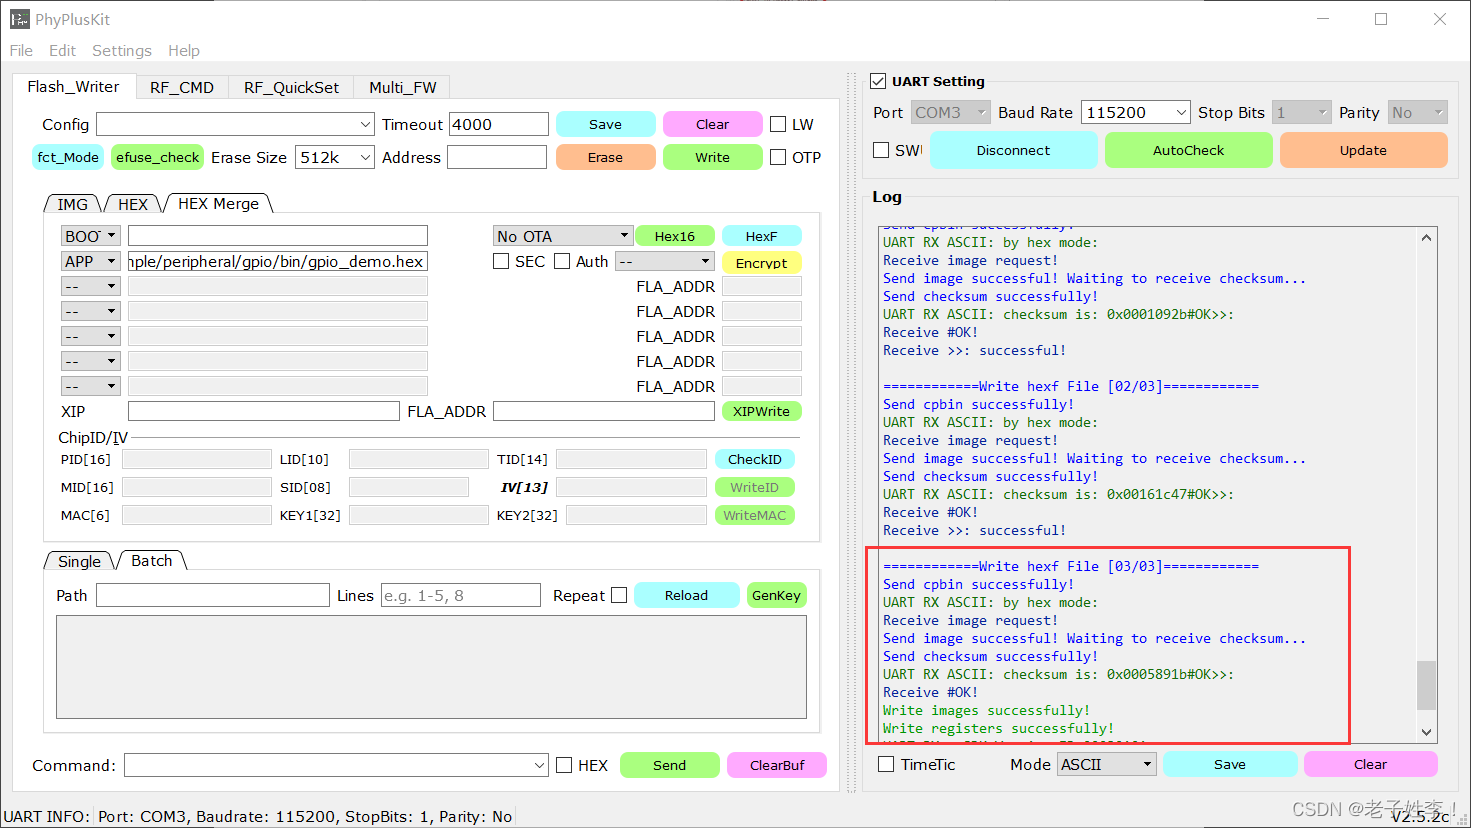Open the No OTA dropdown

tap(563, 236)
